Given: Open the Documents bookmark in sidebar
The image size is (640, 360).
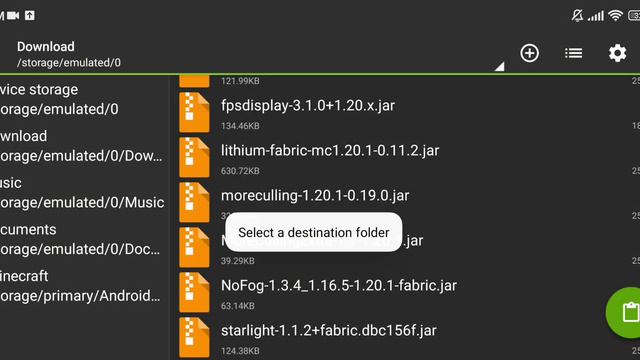Looking at the screenshot, I should [84, 239].
